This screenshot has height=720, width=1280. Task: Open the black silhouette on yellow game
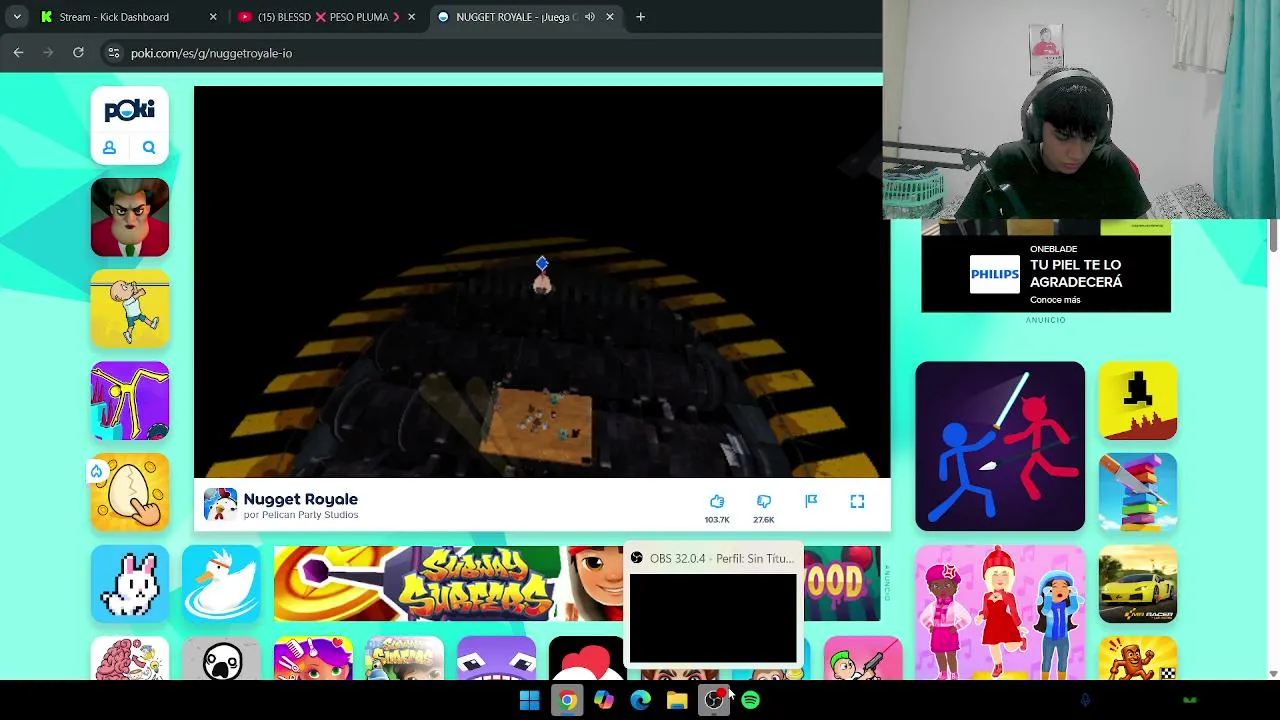(1138, 401)
